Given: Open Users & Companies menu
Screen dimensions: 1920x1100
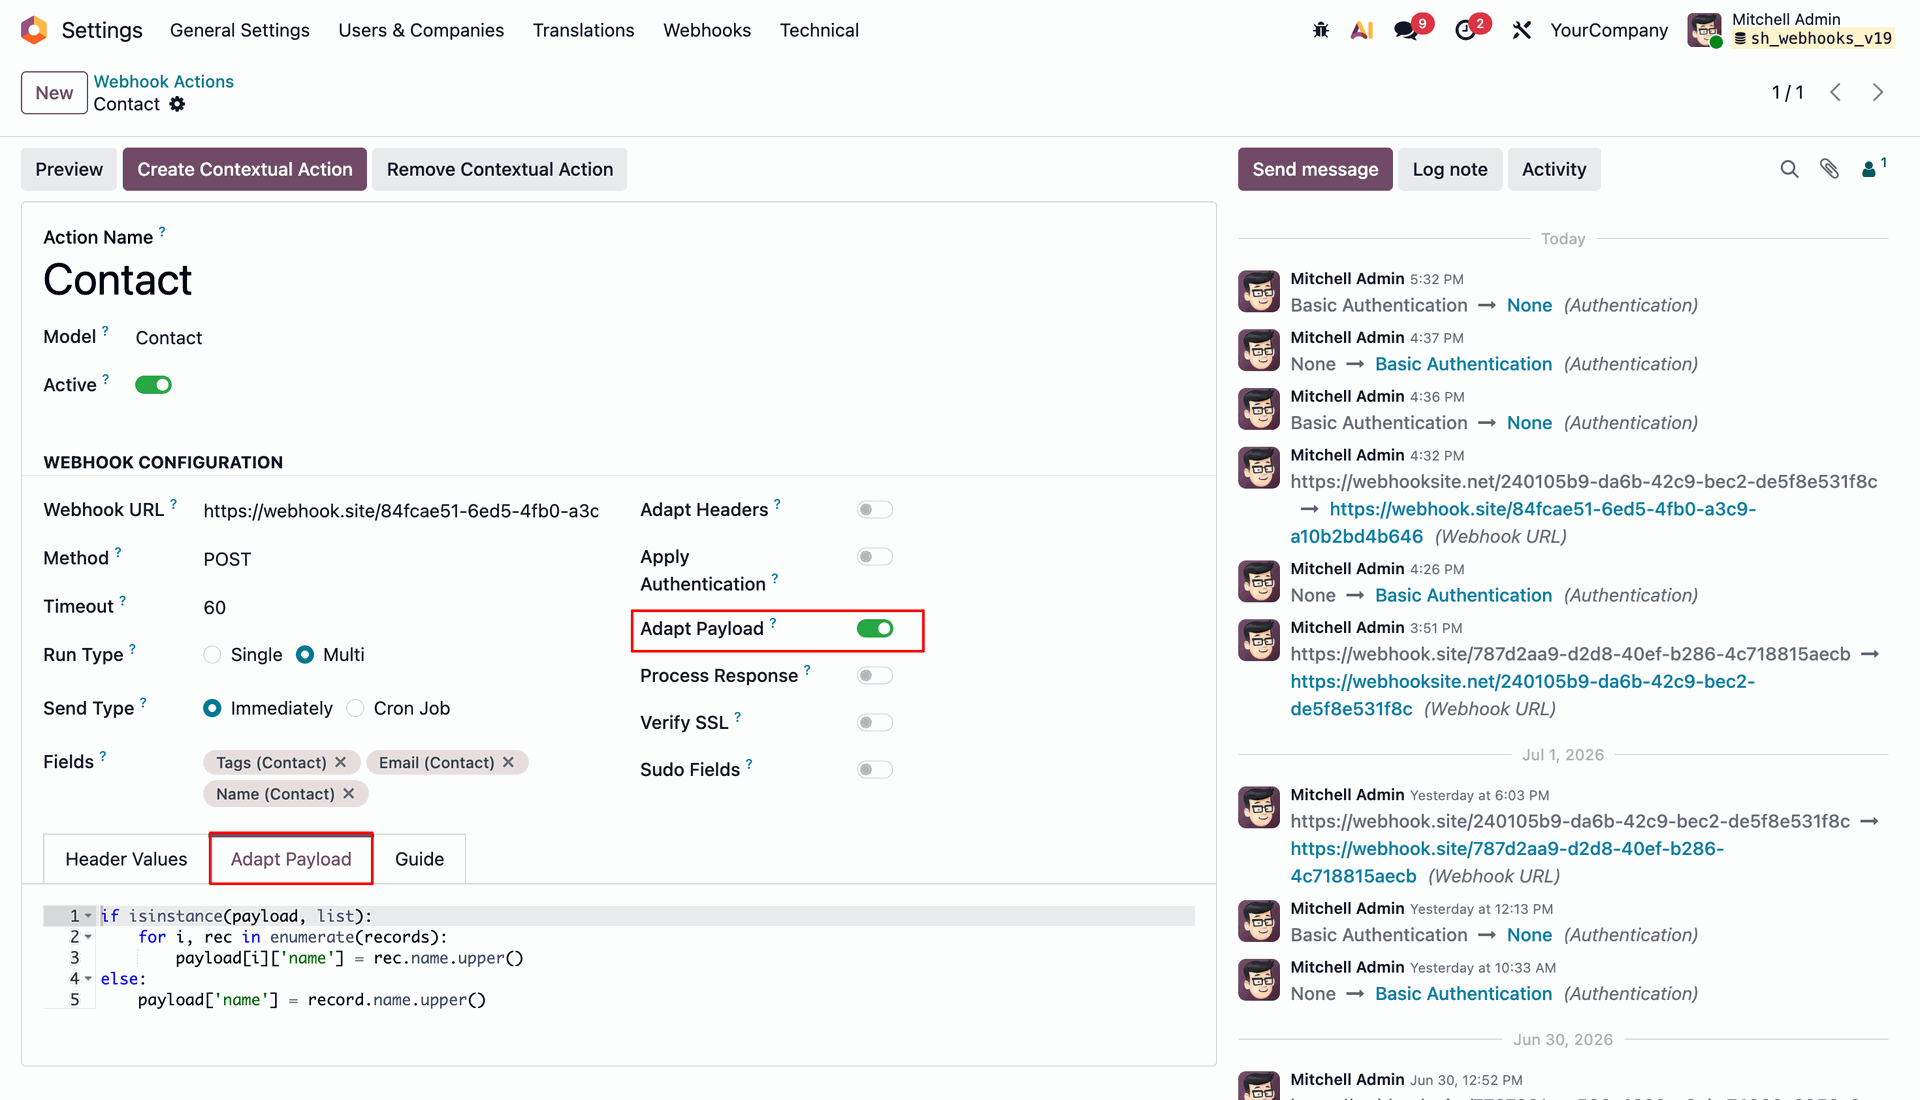Looking at the screenshot, I should tap(421, 30).
